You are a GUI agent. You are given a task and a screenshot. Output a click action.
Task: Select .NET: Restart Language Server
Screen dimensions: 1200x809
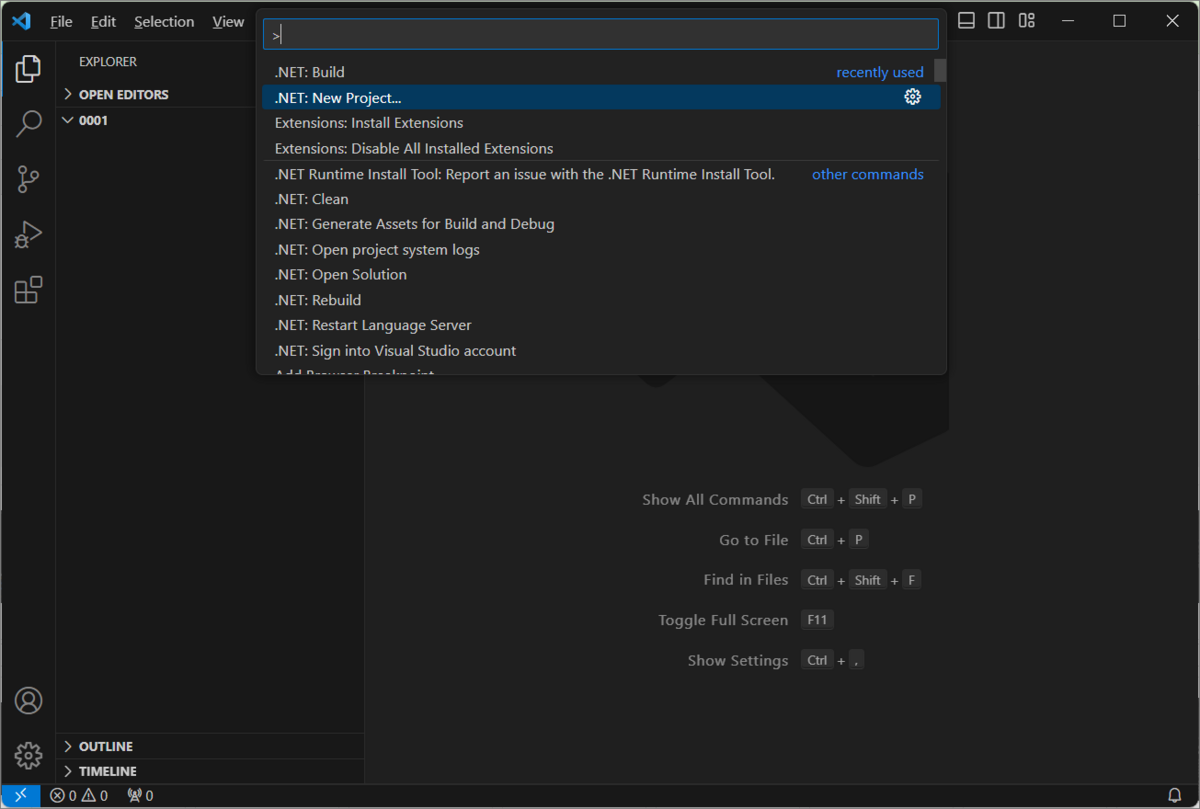600,325
